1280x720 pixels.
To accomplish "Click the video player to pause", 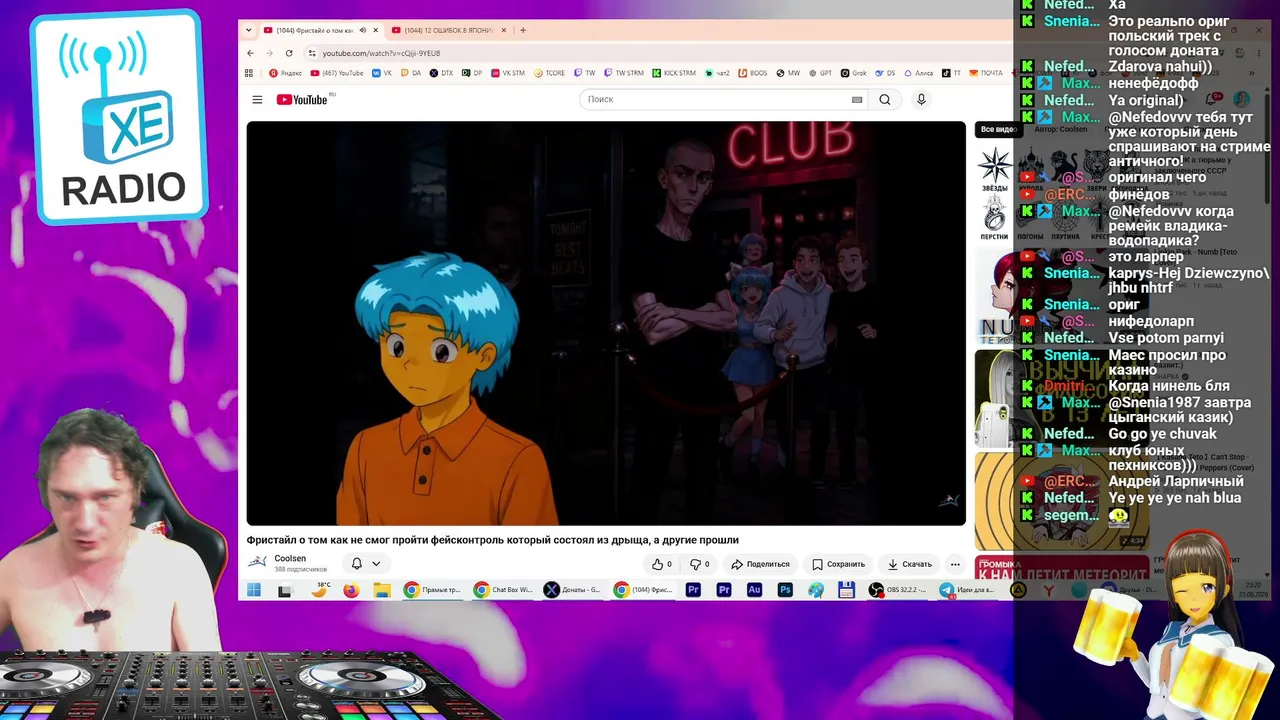I will (x=606, y=323).
